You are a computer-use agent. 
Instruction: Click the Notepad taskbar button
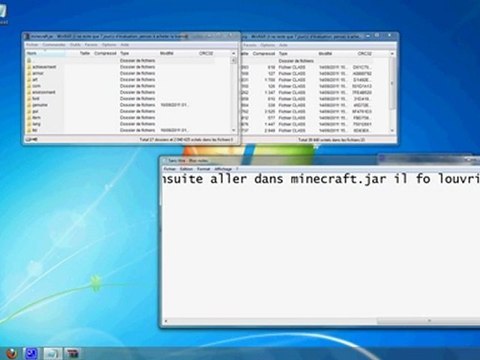pyautogui.click(x=53, y=353)
